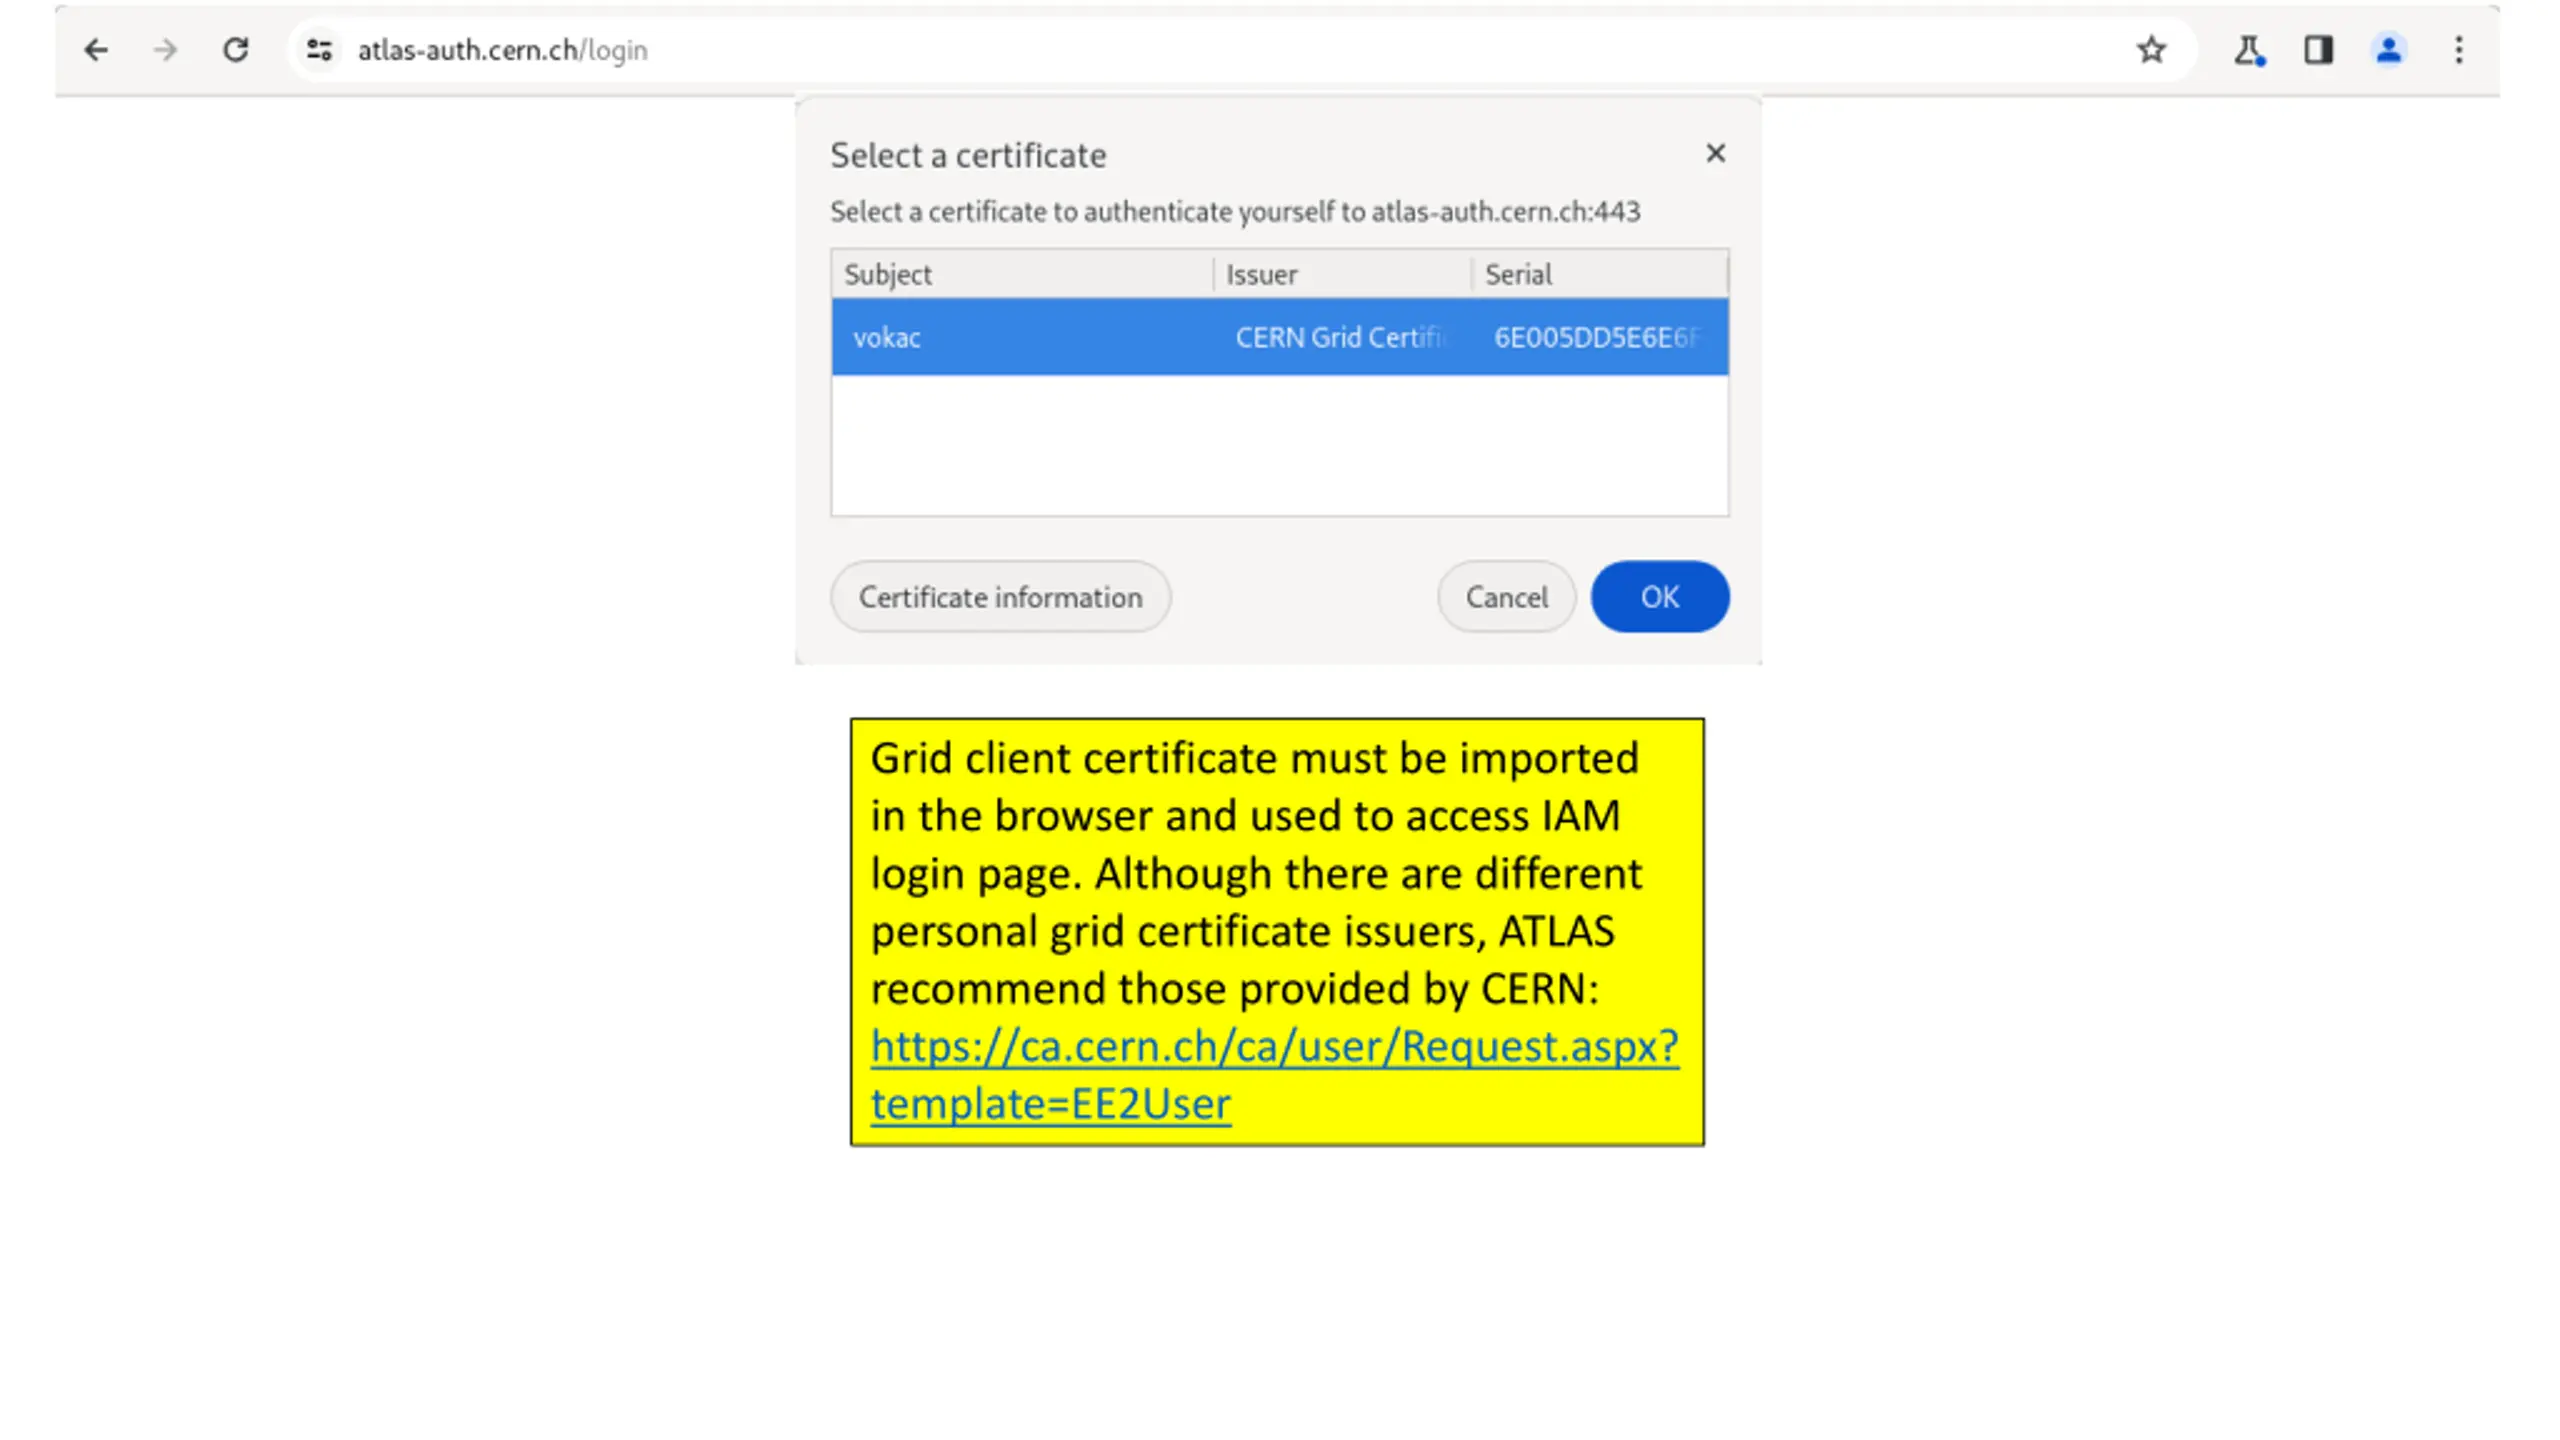Screen dimensions: 2560x1440
Task: Sort certificates by Subject column header
Action: point(1022,274)
